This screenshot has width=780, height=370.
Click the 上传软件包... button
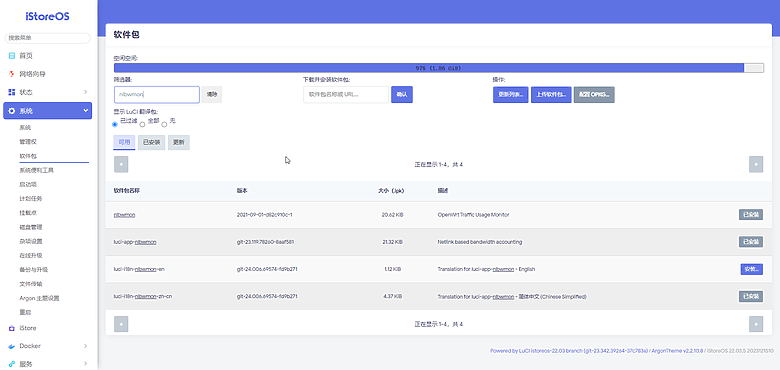551,94
